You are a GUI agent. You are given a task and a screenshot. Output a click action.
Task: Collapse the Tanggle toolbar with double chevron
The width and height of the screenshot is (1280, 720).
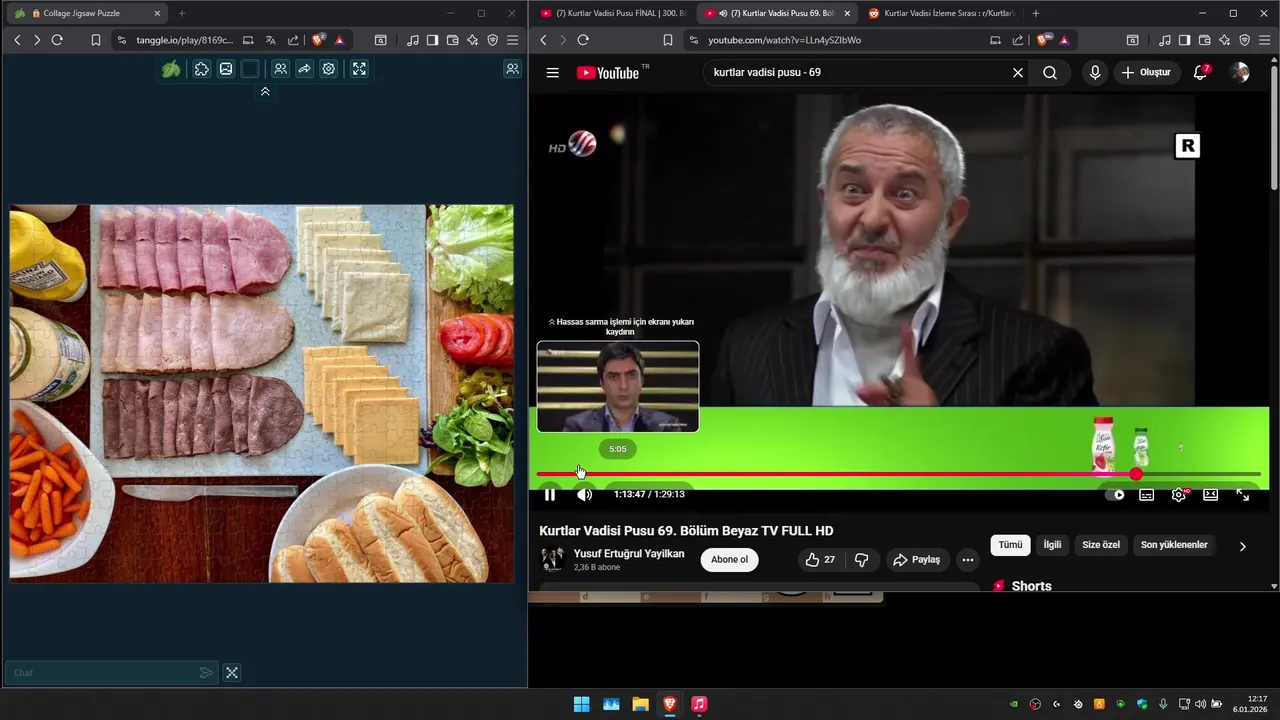tap(265, 91)
